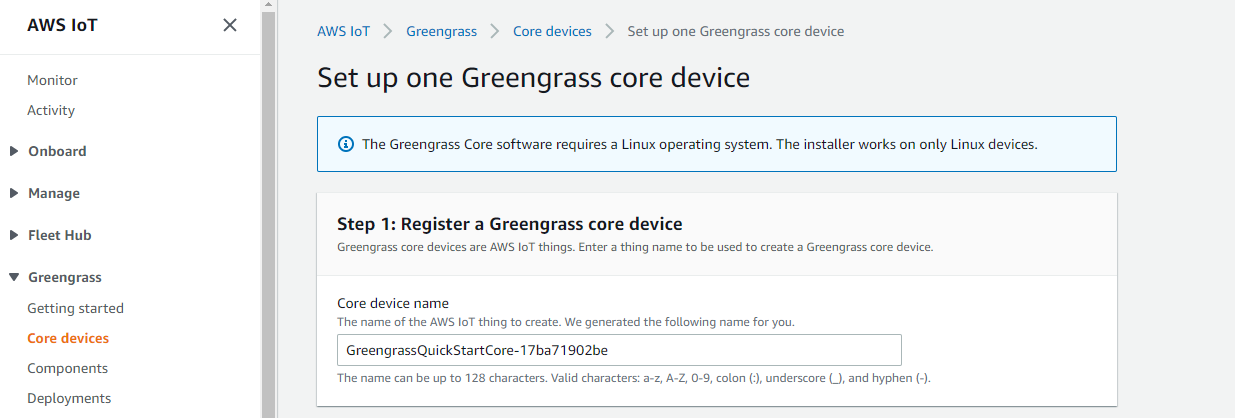1235x418 pixels.
Task: Close the AWS IoT sidebar panel
Action: coord(230,25)
